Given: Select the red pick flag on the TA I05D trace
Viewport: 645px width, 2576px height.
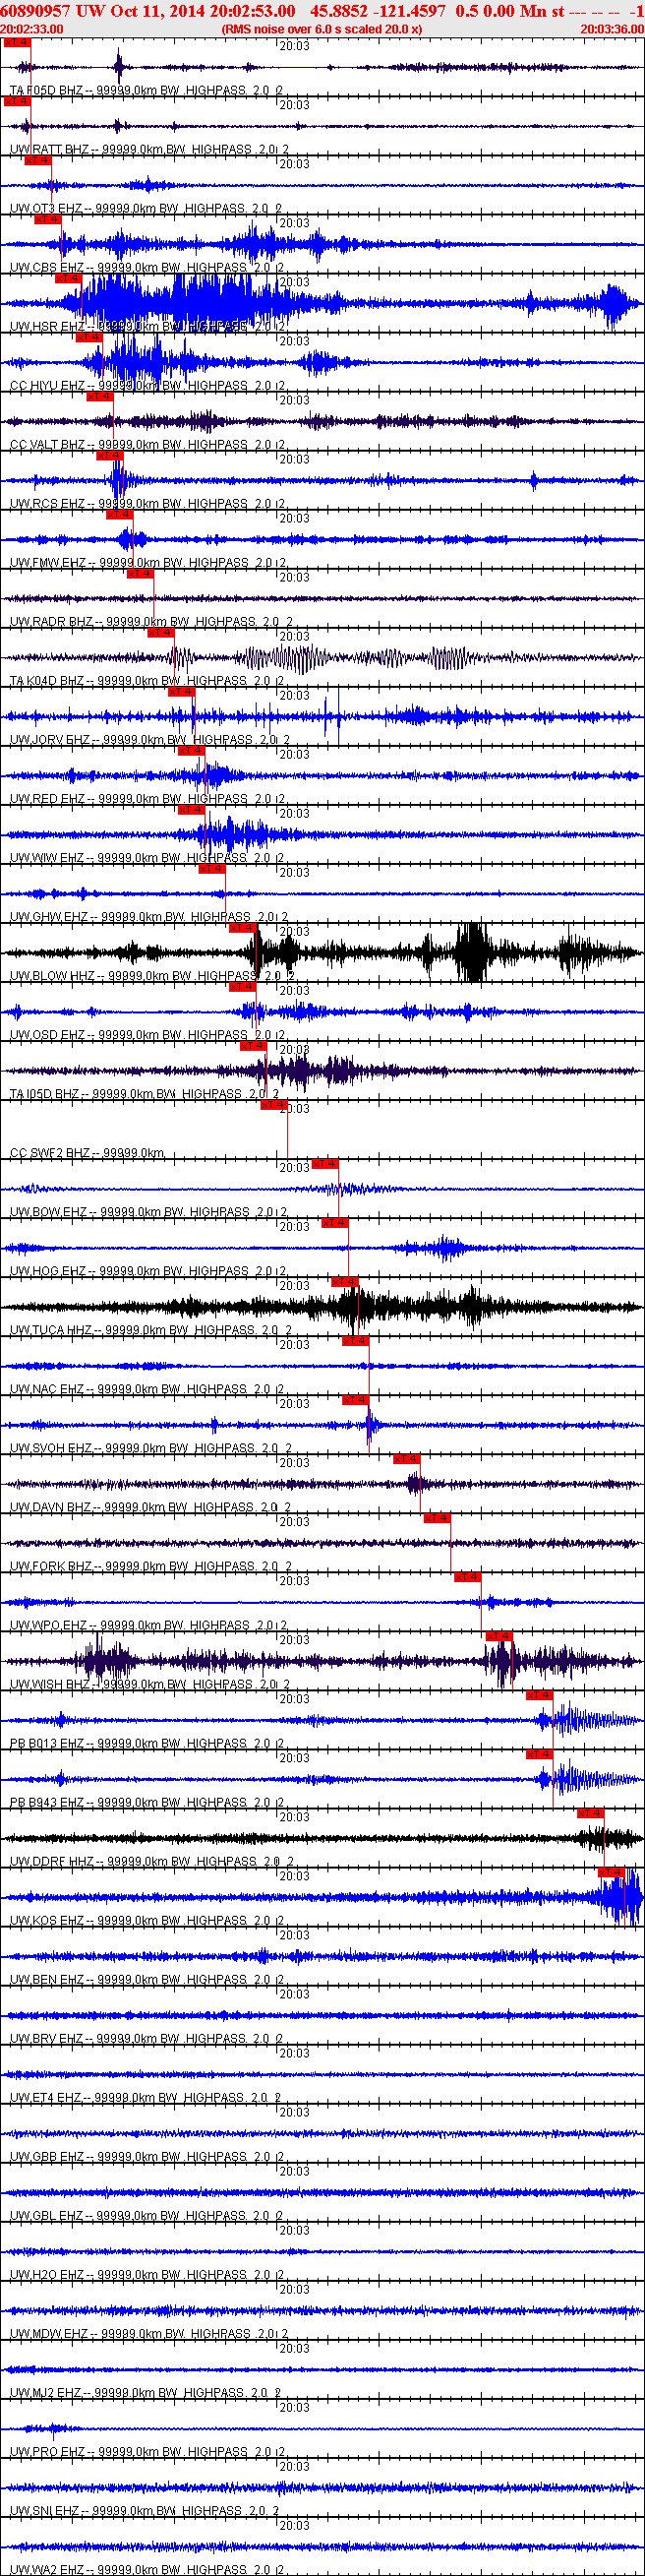Looking at the screenshot, I should [253, 1045].
